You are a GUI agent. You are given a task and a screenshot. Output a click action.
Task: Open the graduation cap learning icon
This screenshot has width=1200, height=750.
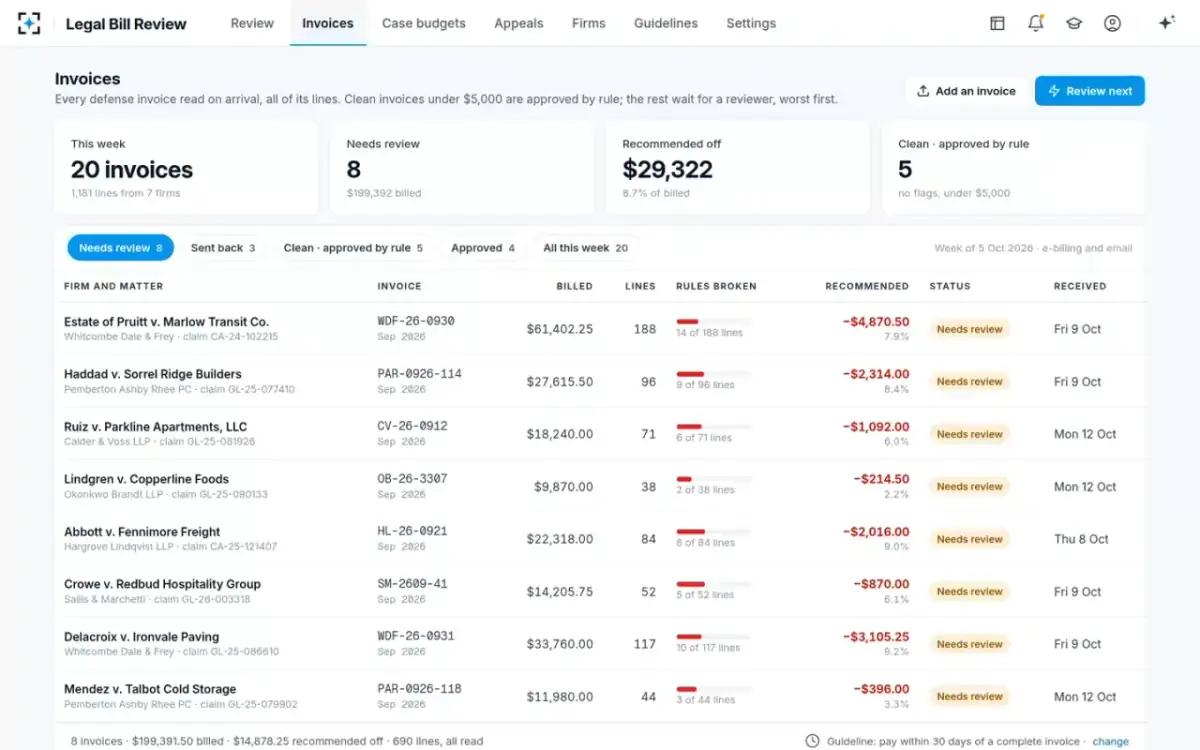(1074, 23)
